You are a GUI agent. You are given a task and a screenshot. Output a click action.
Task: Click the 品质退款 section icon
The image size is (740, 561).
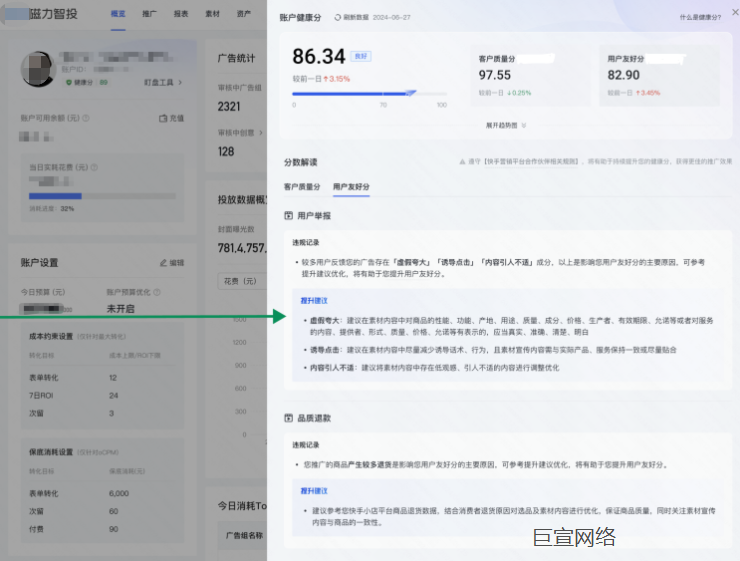288,418
